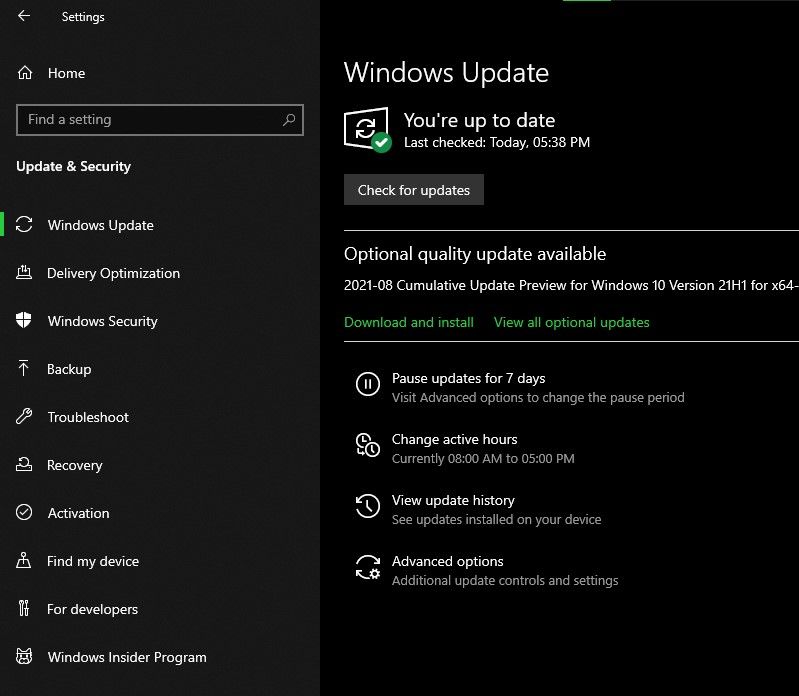The height and width of the screenshot is (696, 799).
Task: Click the Backup arrow icon
Action: pos(23,368)
